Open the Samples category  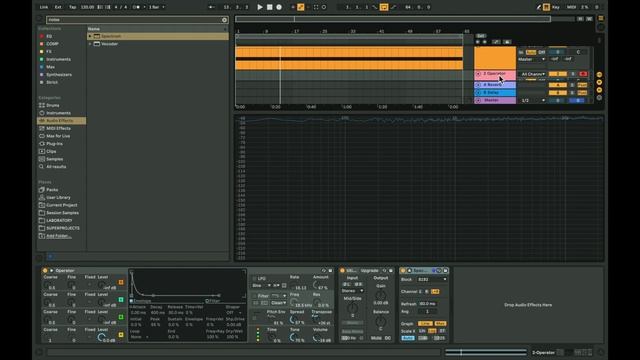coord(54,159)
